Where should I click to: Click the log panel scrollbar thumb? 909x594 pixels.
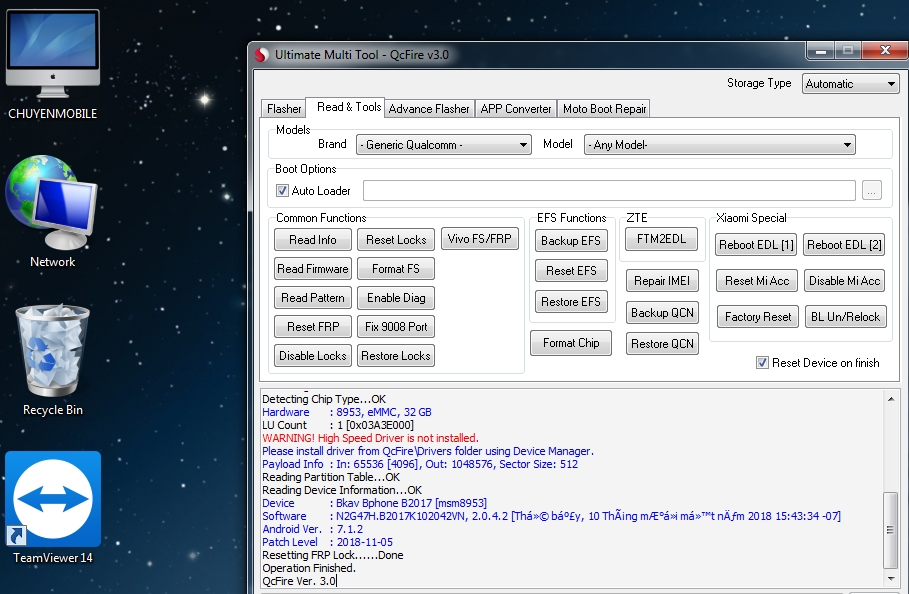pyautogui.click(x=890, y=530)
